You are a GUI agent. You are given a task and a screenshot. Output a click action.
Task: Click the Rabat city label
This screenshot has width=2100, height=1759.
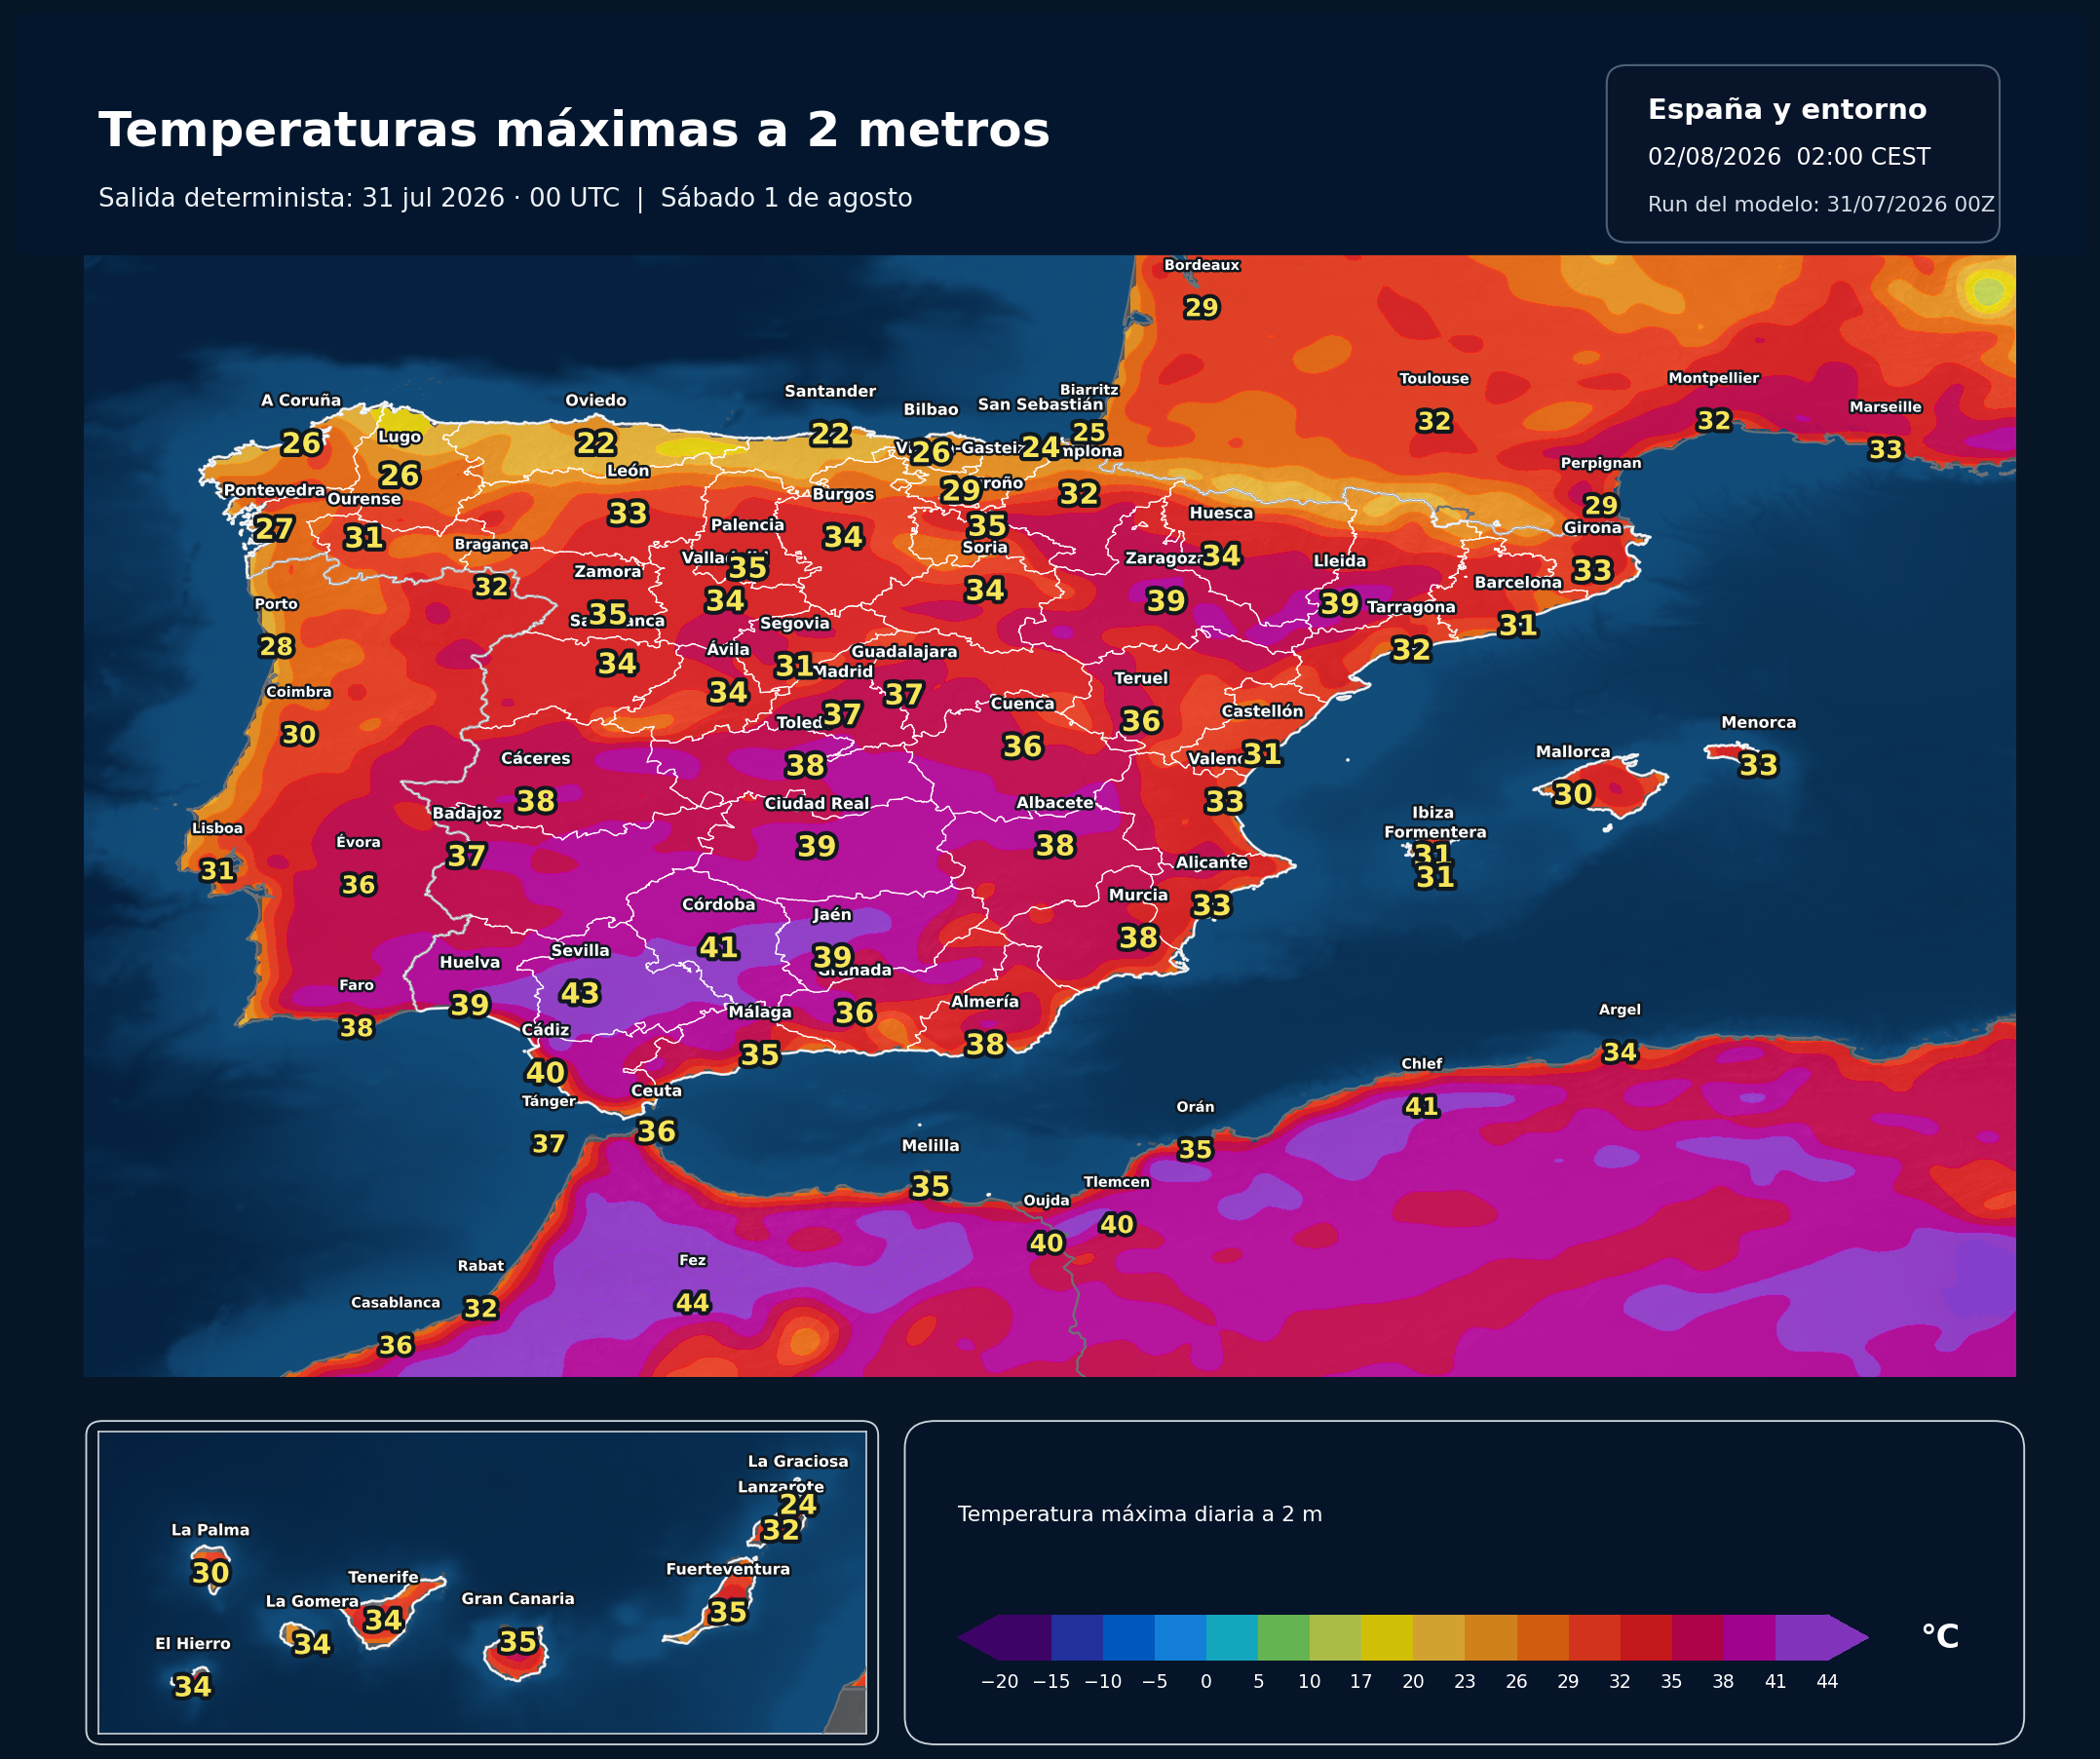coord(481,1265)
